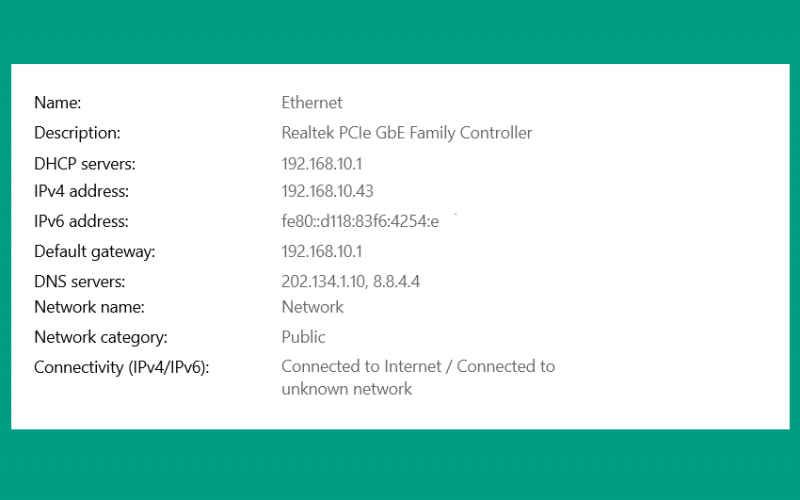Select the Realtek PCIe GbE Family Controller text
800x500 pixels.
pos(407,133)
